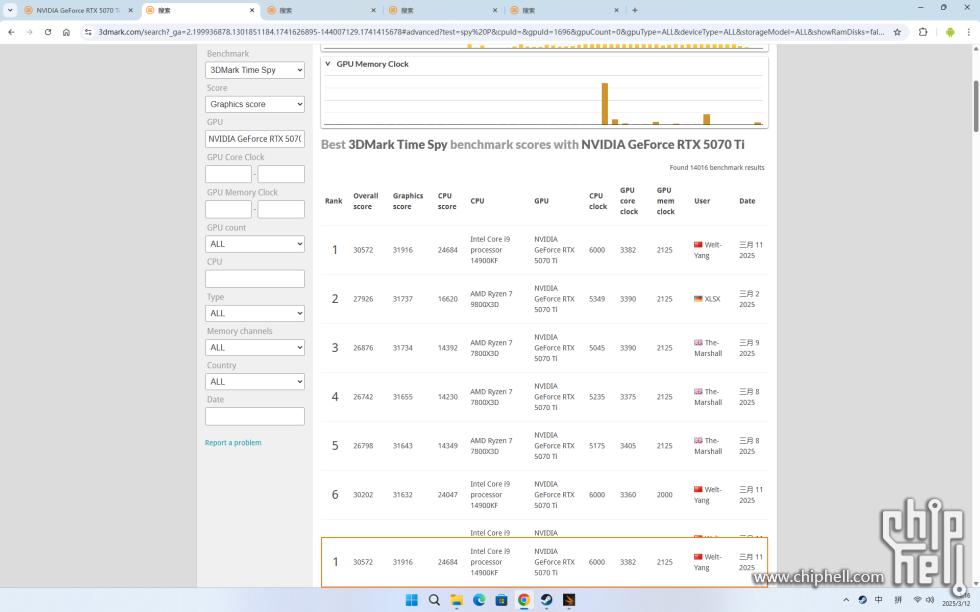This screenshot has height=612, width=980.
Task: Click the German flag beside XLSX
Action: coord(698,299)
